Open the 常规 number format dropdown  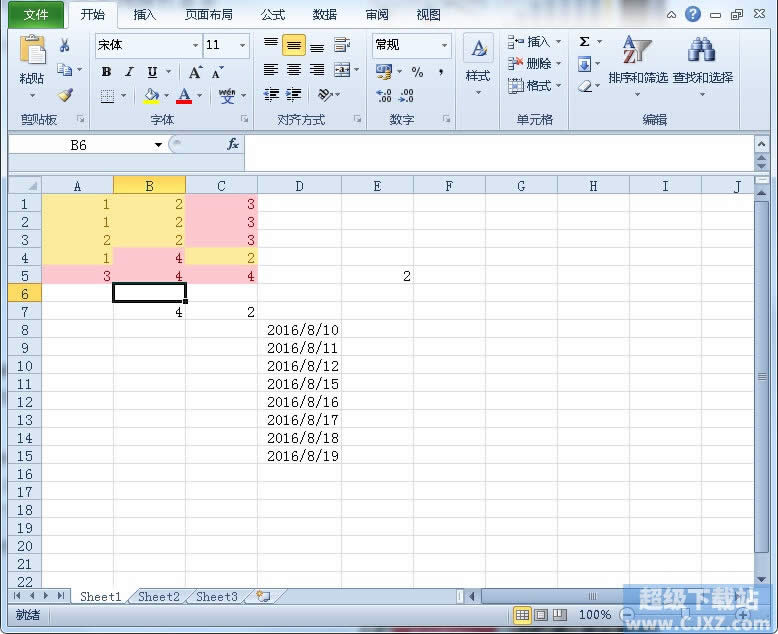pos(445,45)
